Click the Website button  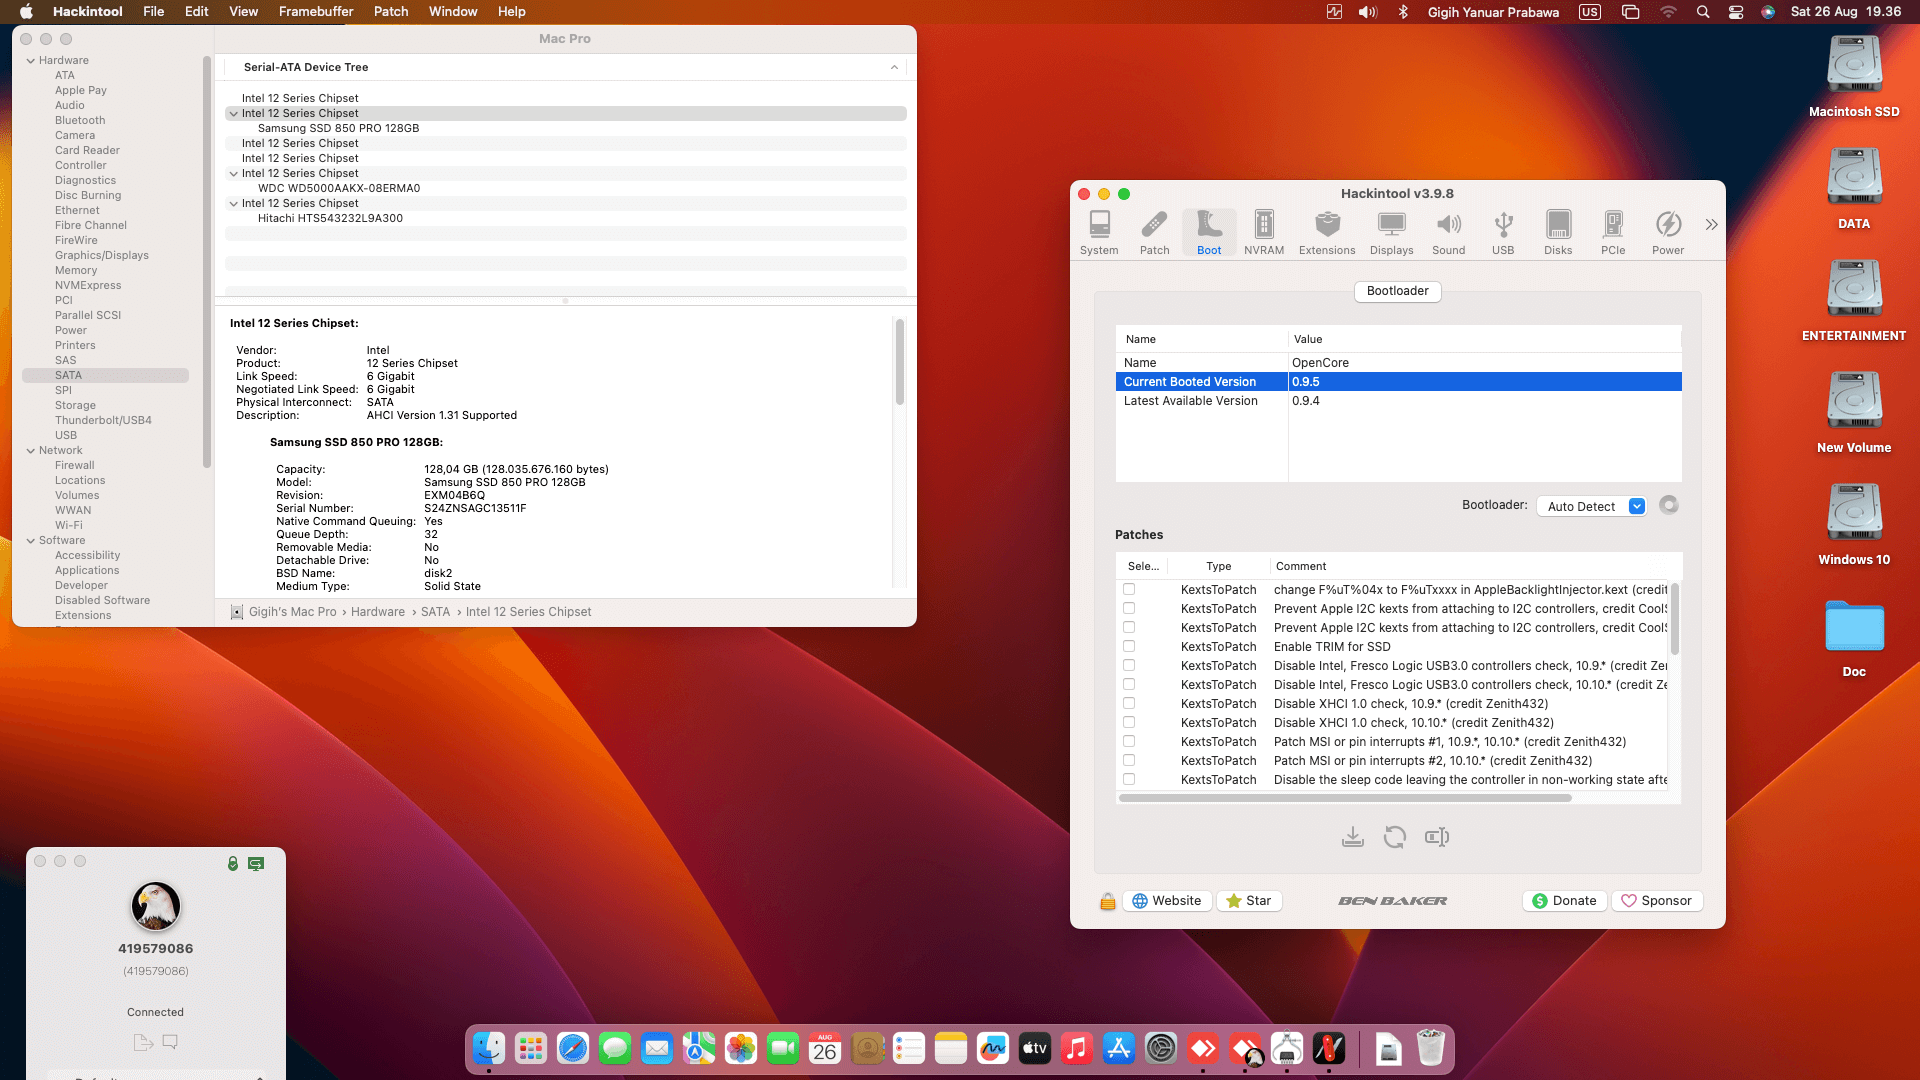tap(1166, 901)
